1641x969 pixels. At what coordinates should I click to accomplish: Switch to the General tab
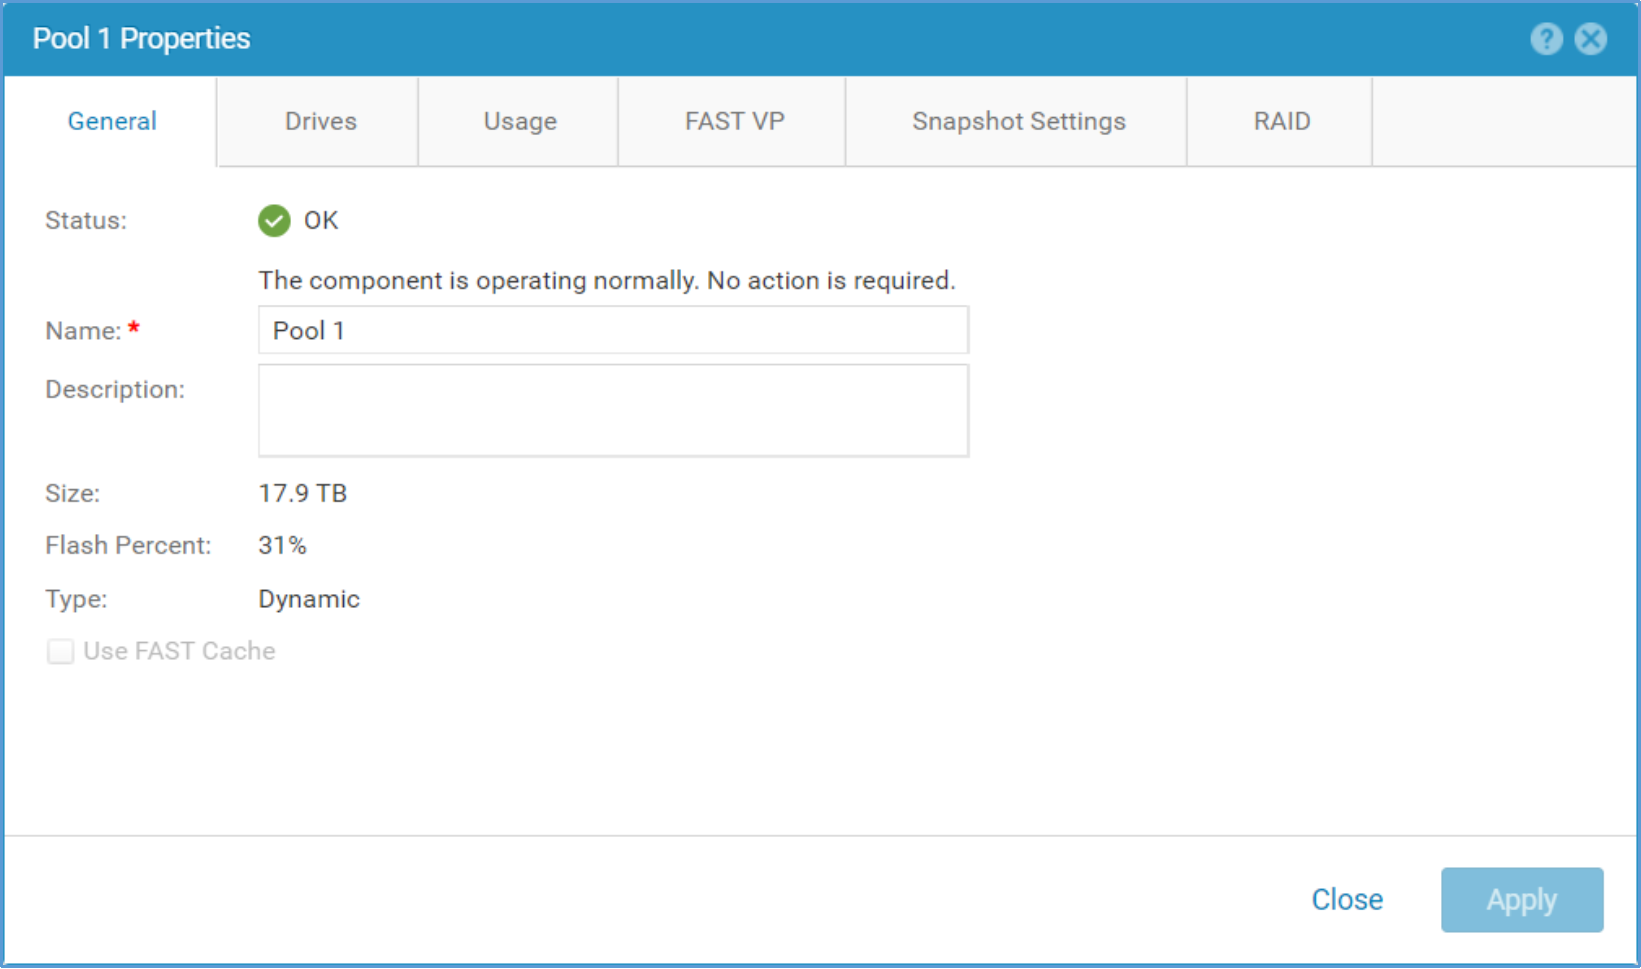[112, 121]
